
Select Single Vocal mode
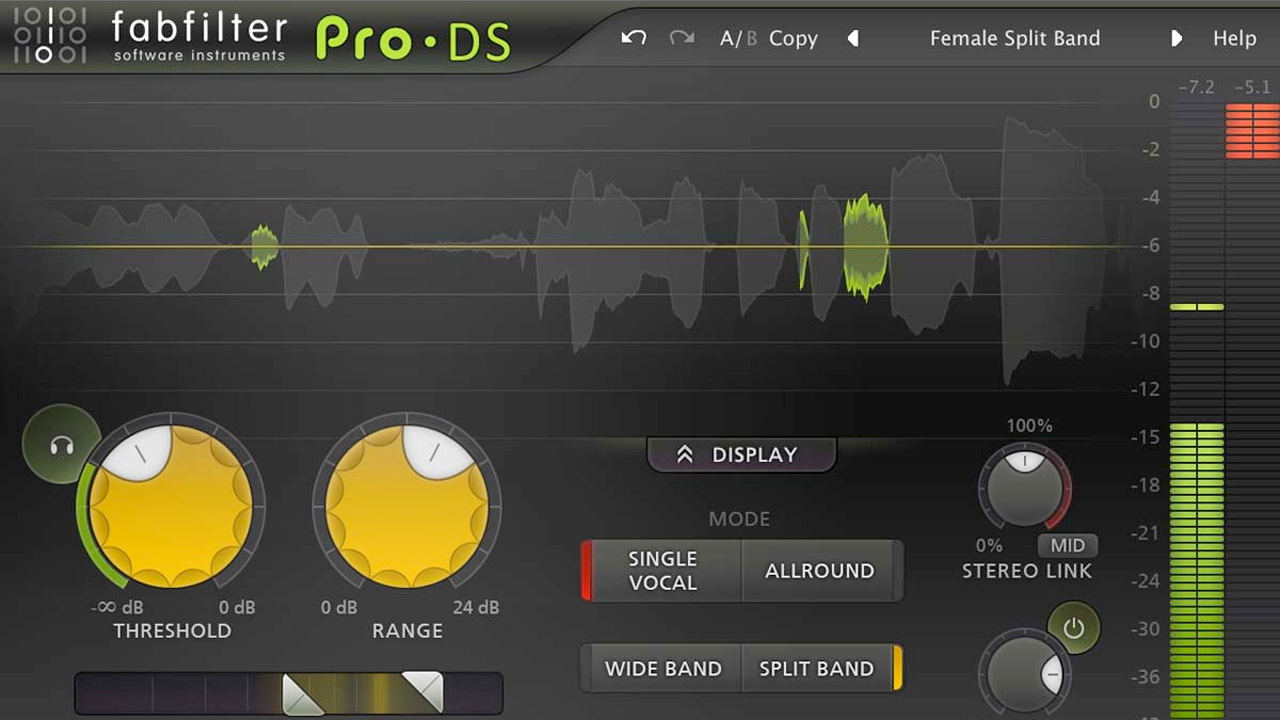click(x=662, y=570)
